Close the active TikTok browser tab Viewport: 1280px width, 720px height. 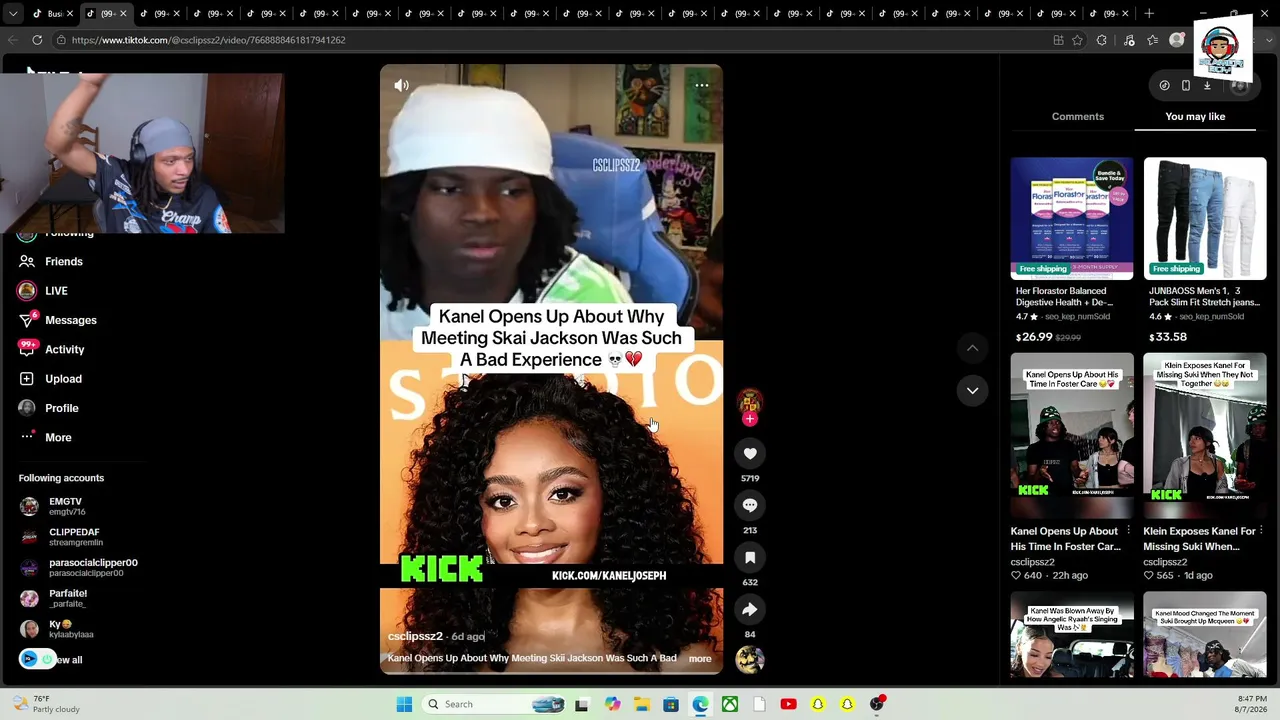[123, 14]
